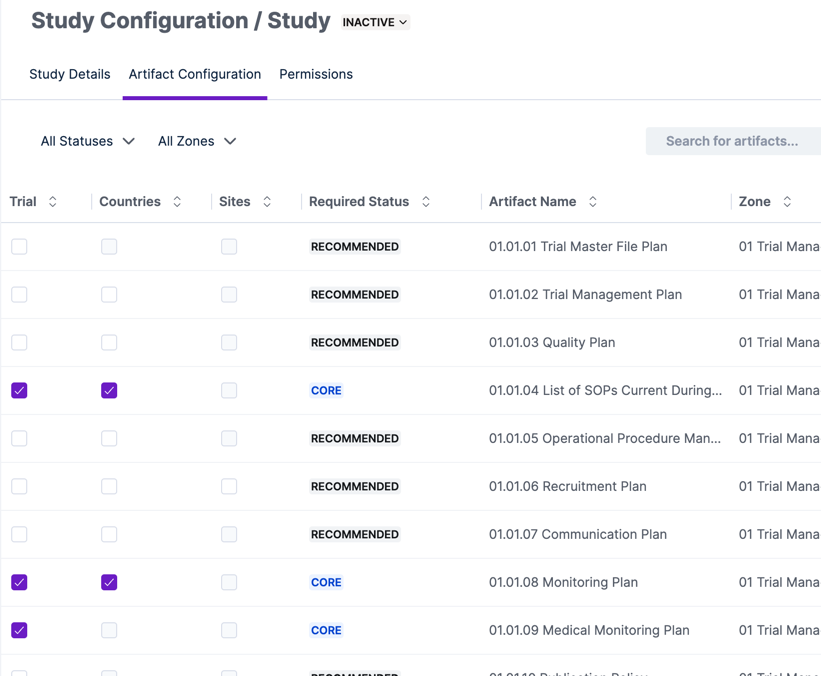The image size is (821, 676).
Task: Sort by the Trial column sort icon
Action: pos(53,202)
